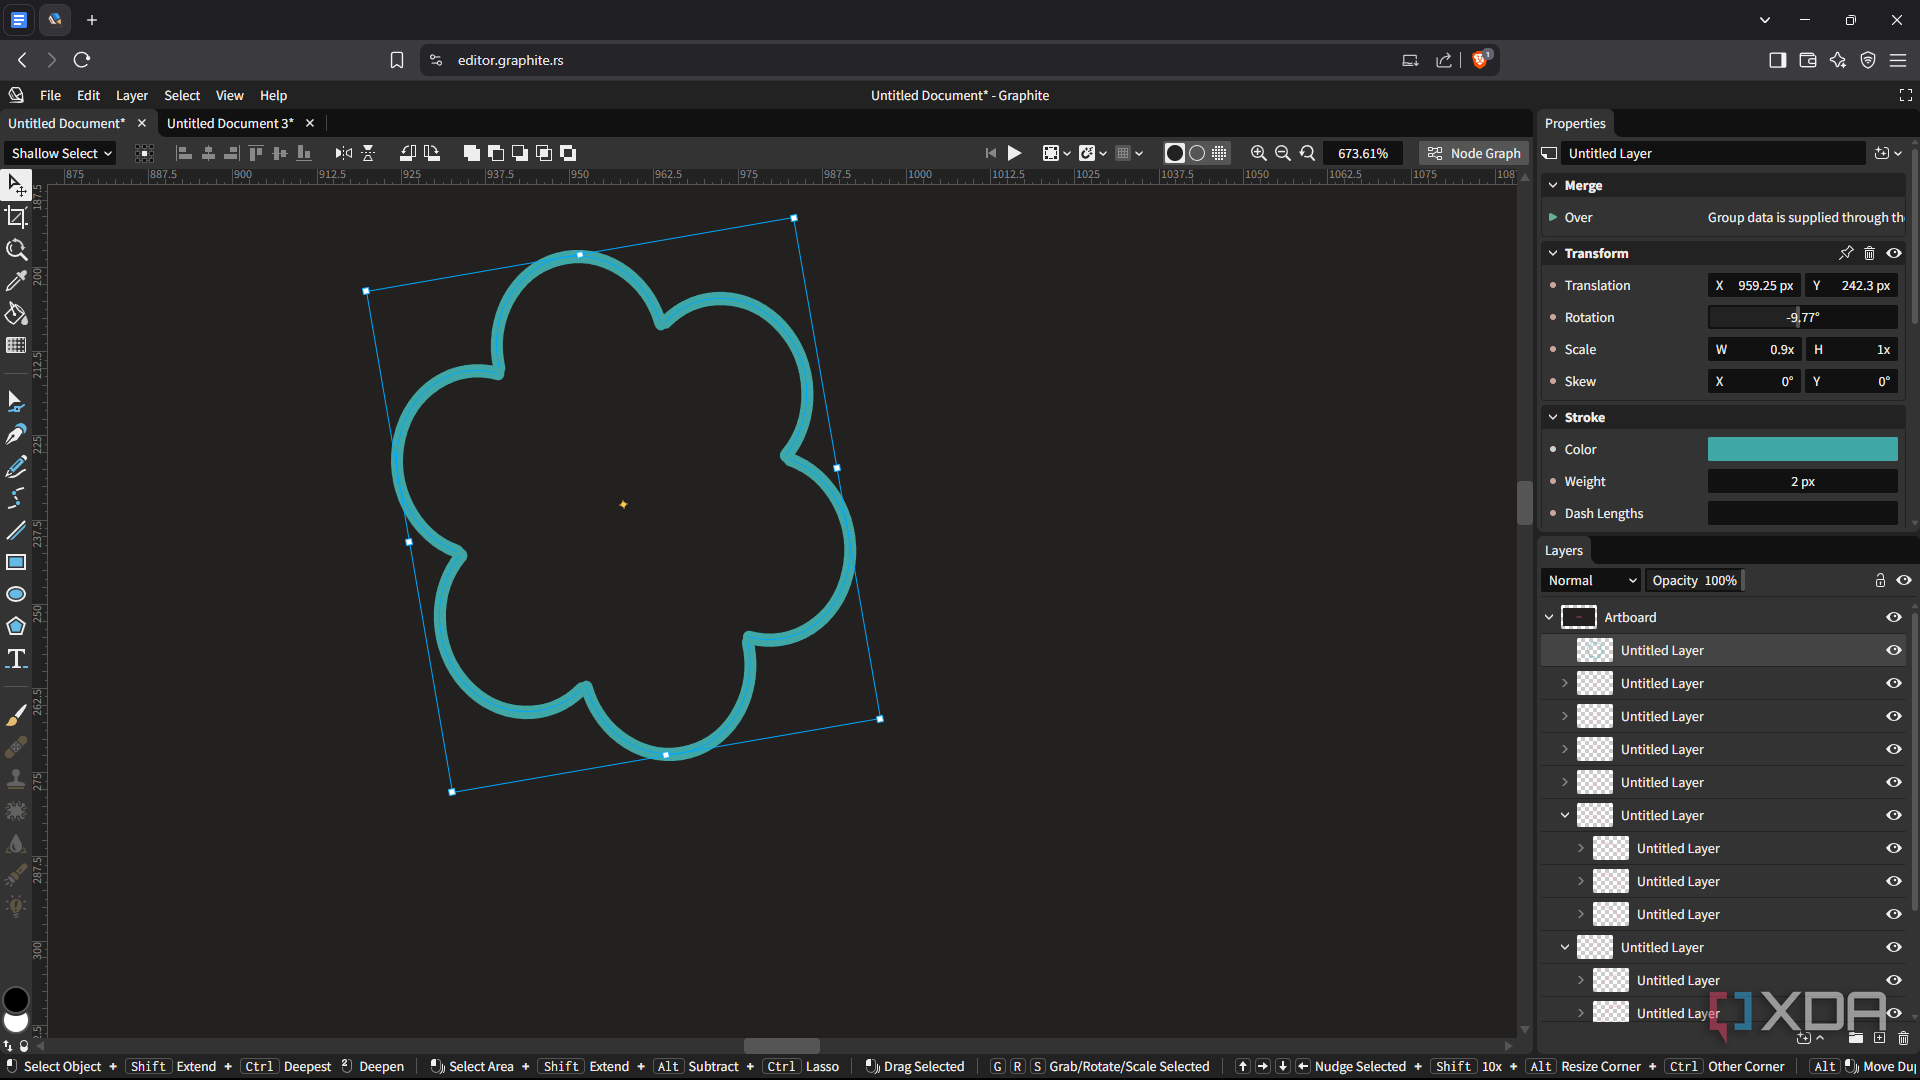Open the File menu

[50, 95]
